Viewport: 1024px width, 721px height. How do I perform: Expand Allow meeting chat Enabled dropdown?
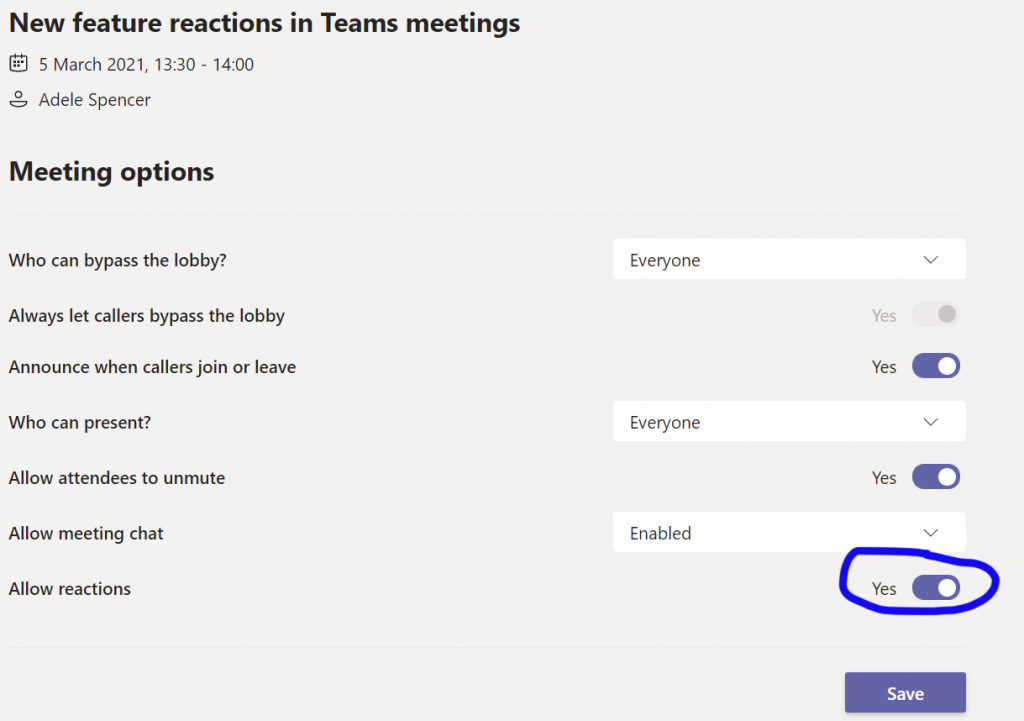789,532
